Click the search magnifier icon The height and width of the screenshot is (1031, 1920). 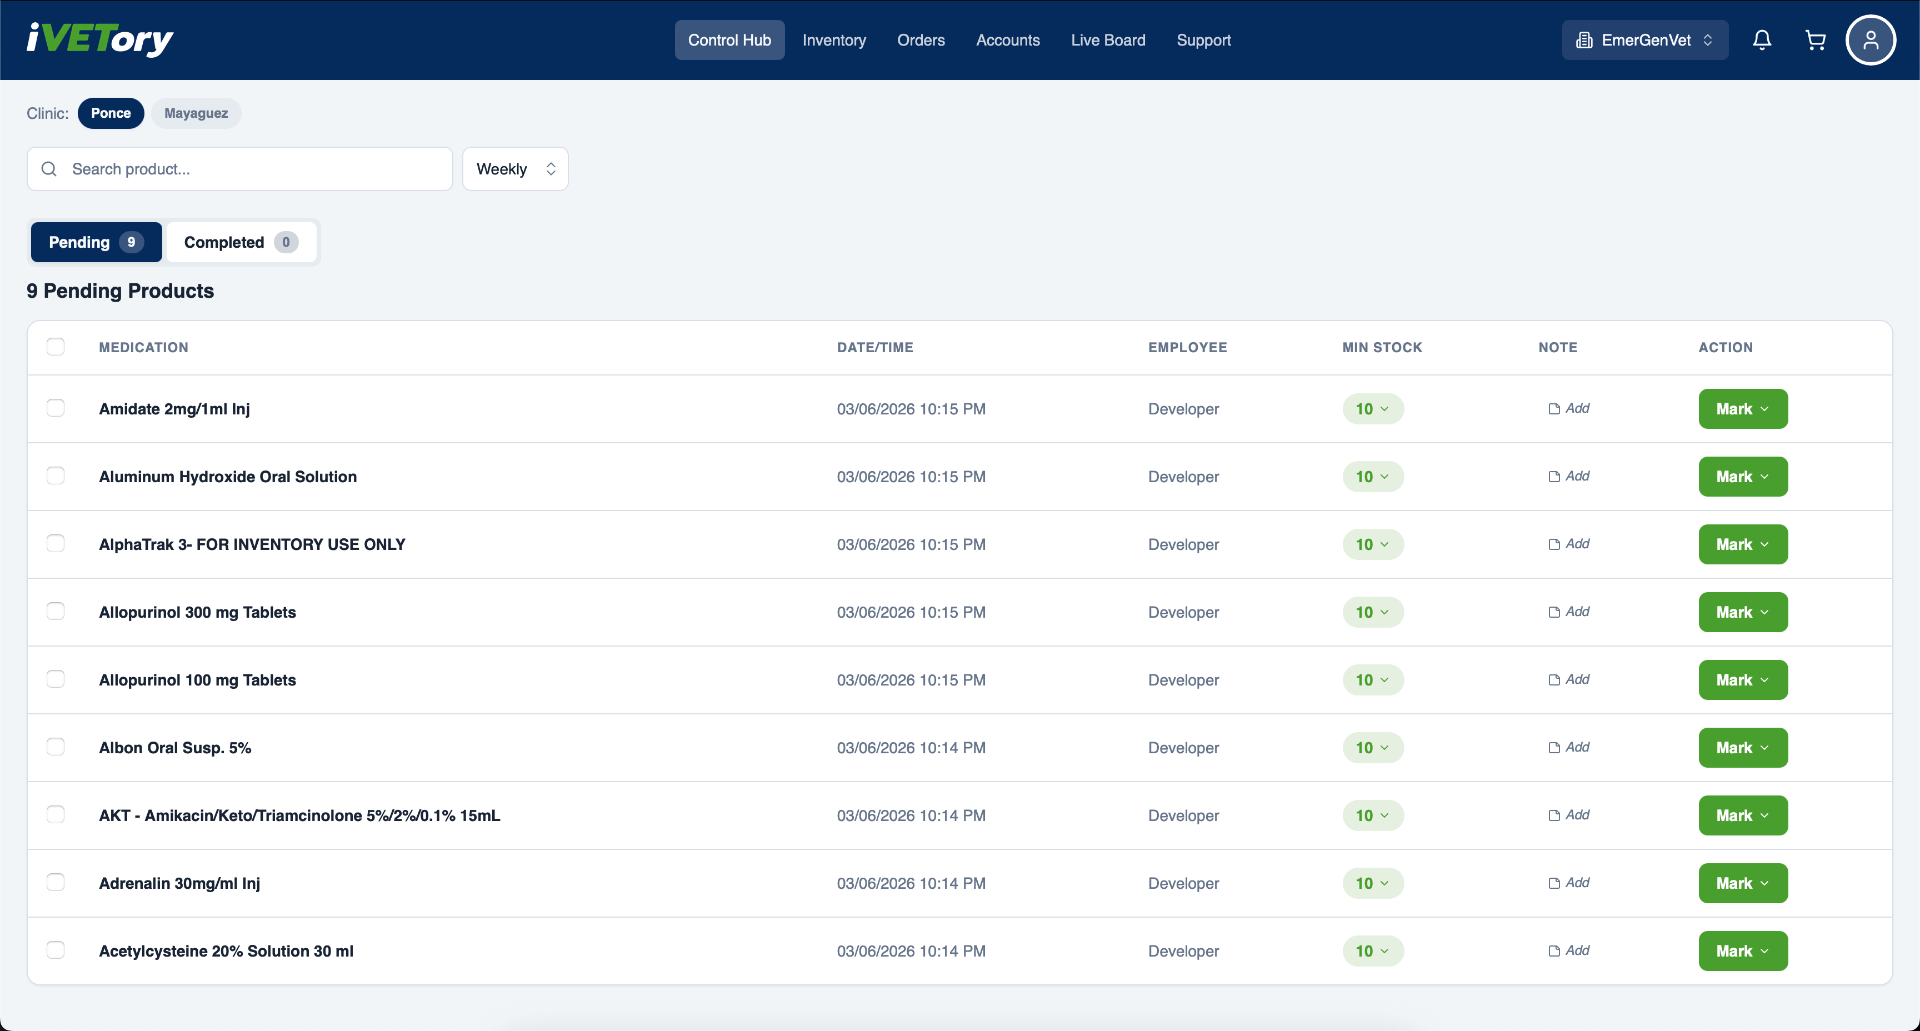click(x=49, y=169)
